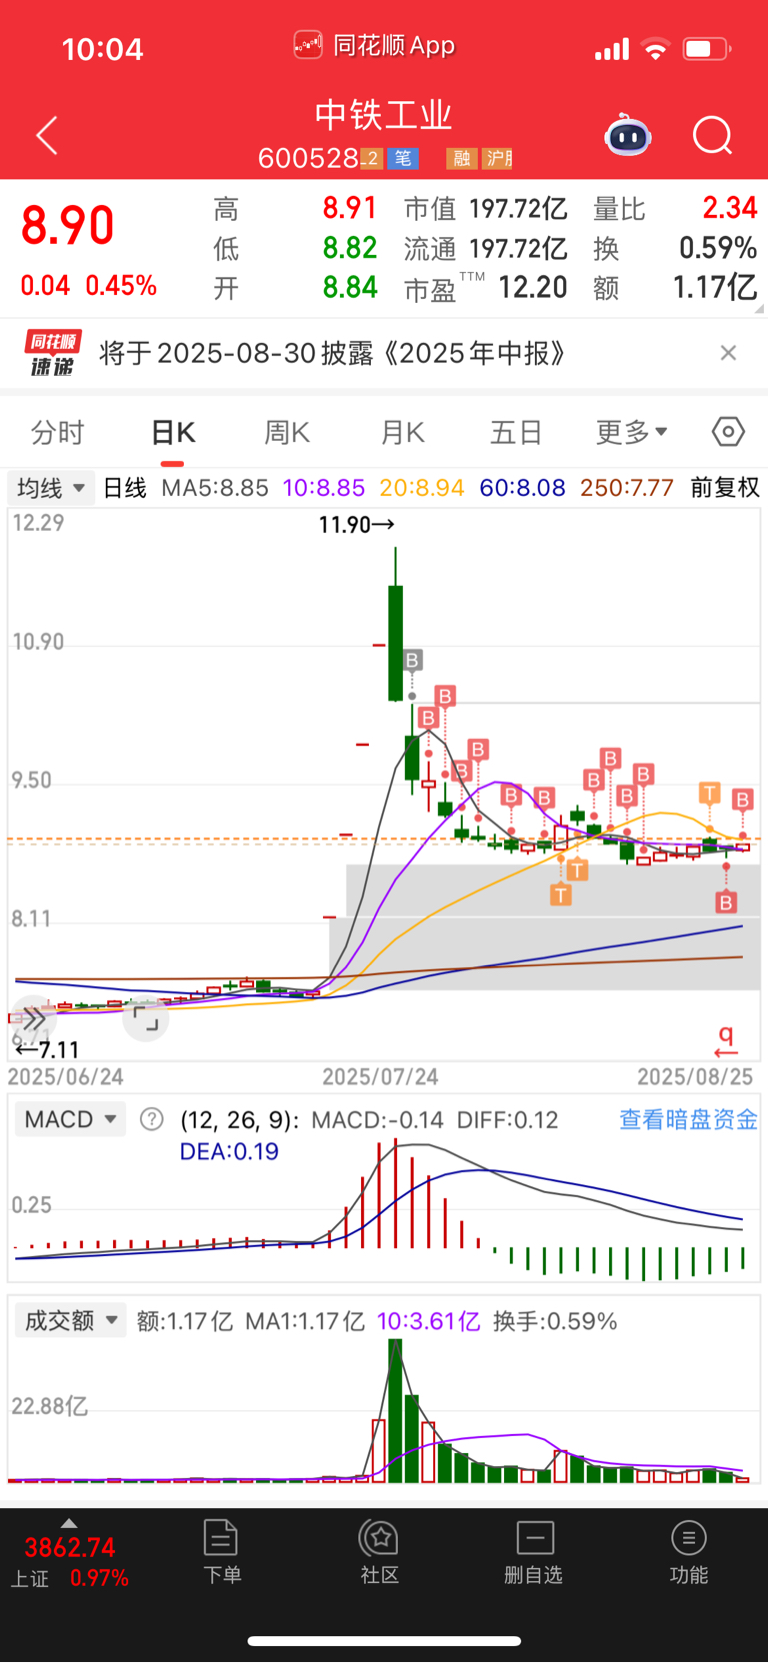The image size is (768, 1663).
Task: Open the MACD help question mark
Action: [x=151, y=1119]
